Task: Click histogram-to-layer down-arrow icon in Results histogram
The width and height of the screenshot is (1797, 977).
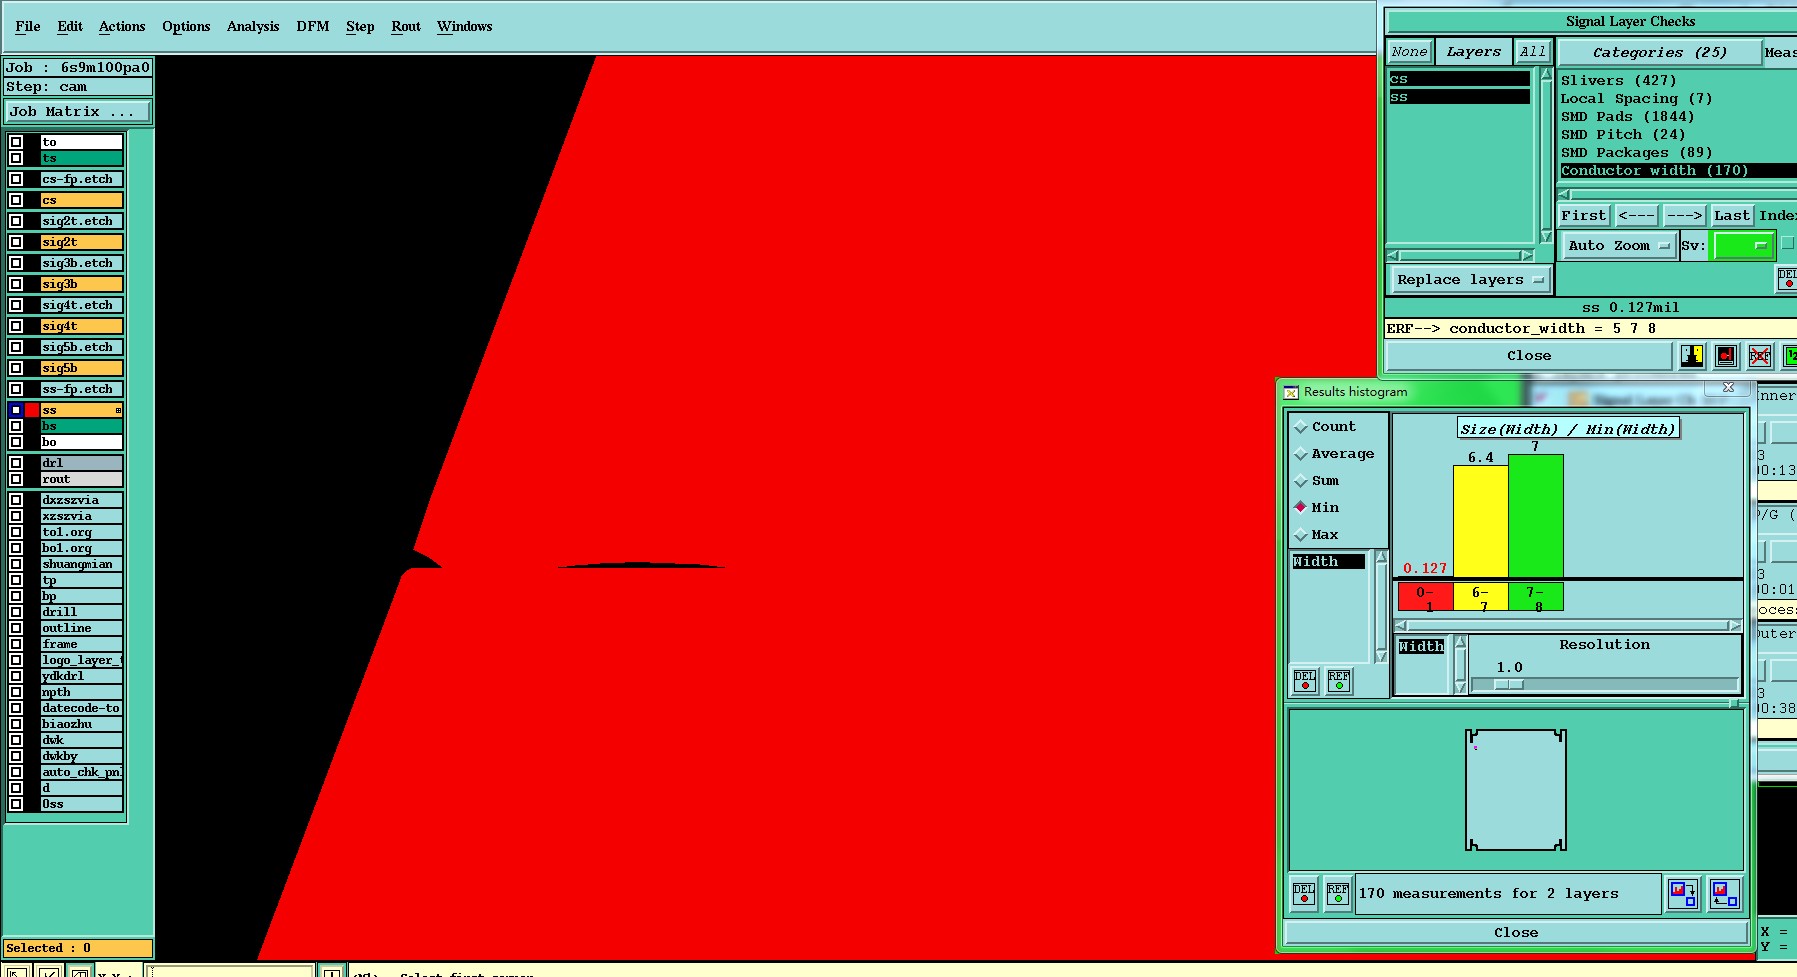Action: (1683, 893)
